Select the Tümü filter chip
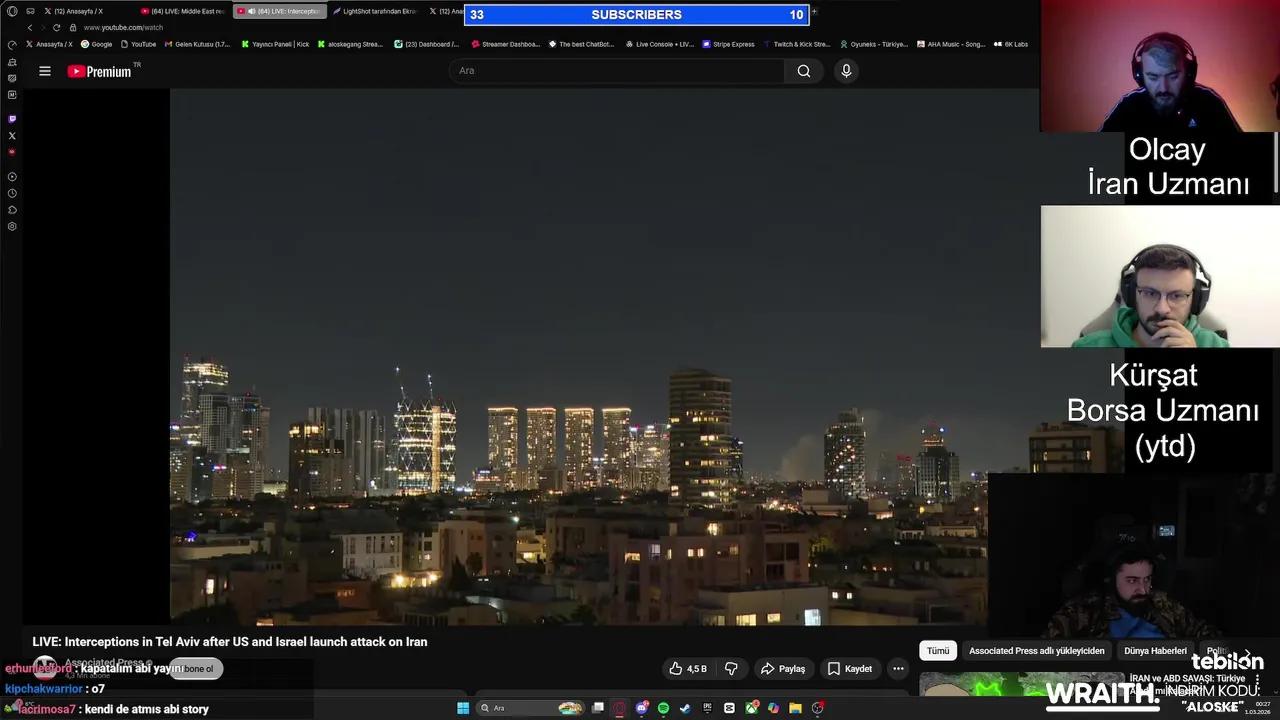Image resolution: width=1280 pixels, height=720 pixels. tap(938, 651)
